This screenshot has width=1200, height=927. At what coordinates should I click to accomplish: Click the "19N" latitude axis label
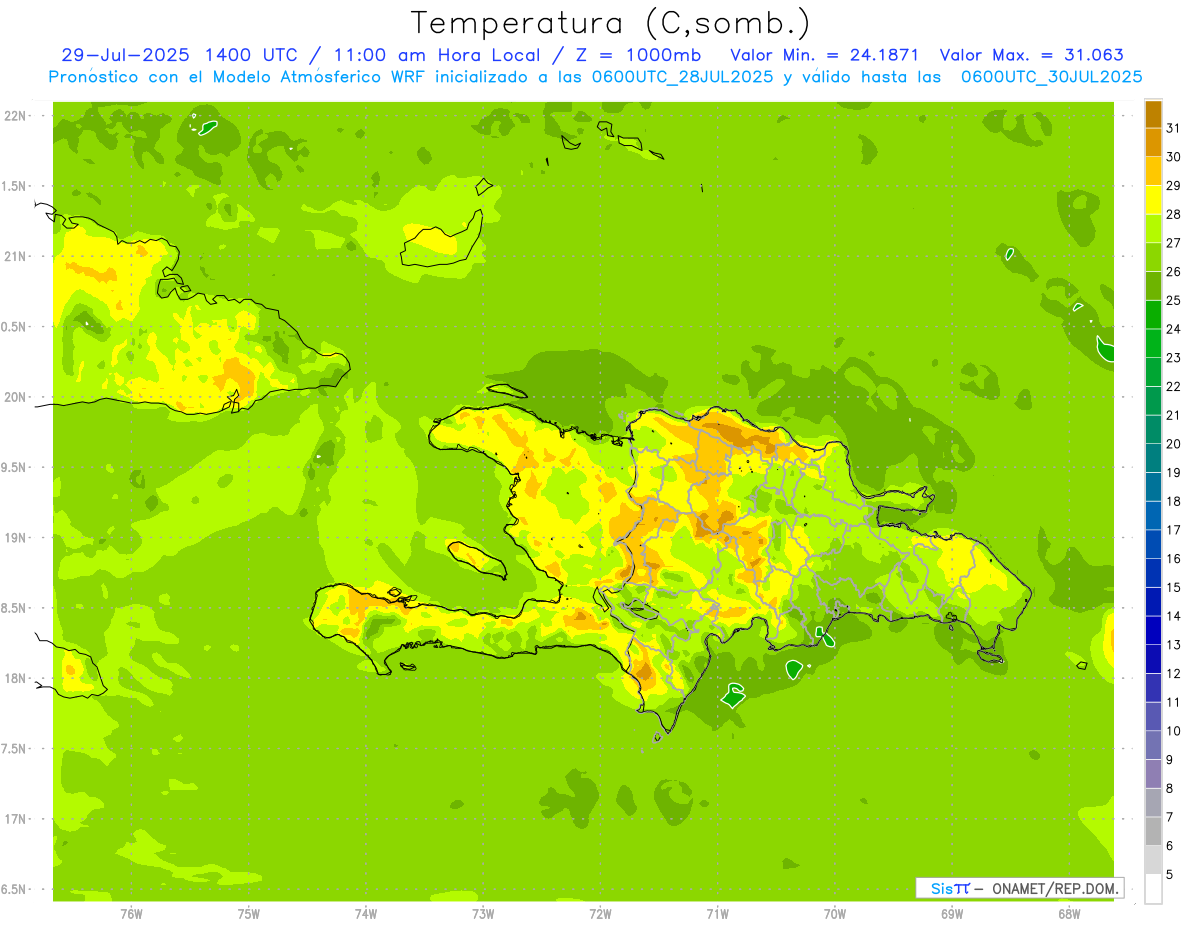(x=14, y=538)
